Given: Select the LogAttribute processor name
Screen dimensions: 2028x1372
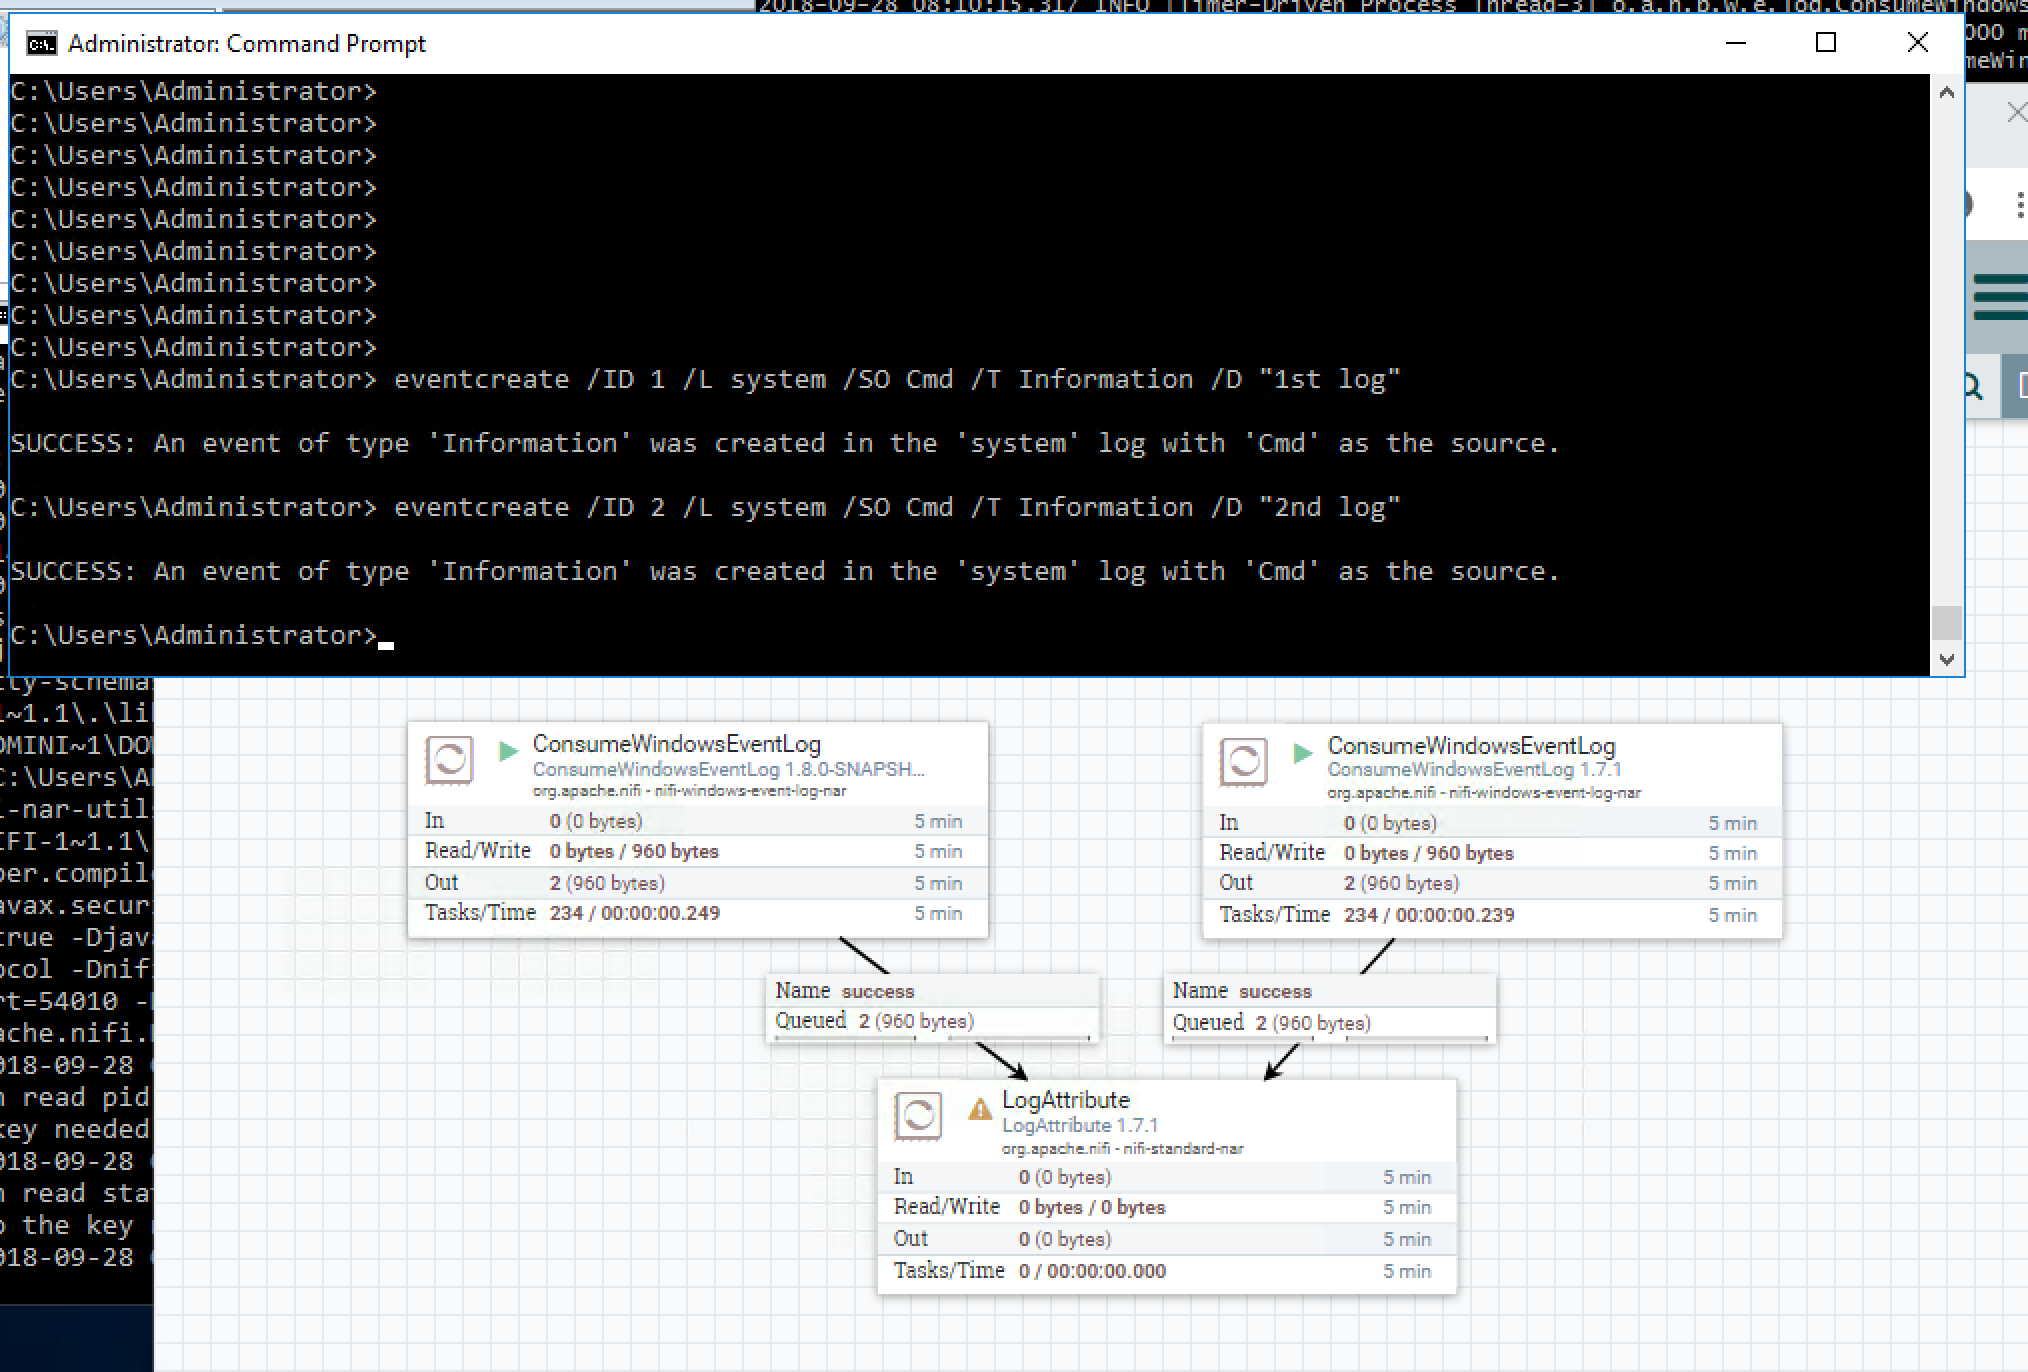Looking at the screenshot, I should coord(1065,1099).
